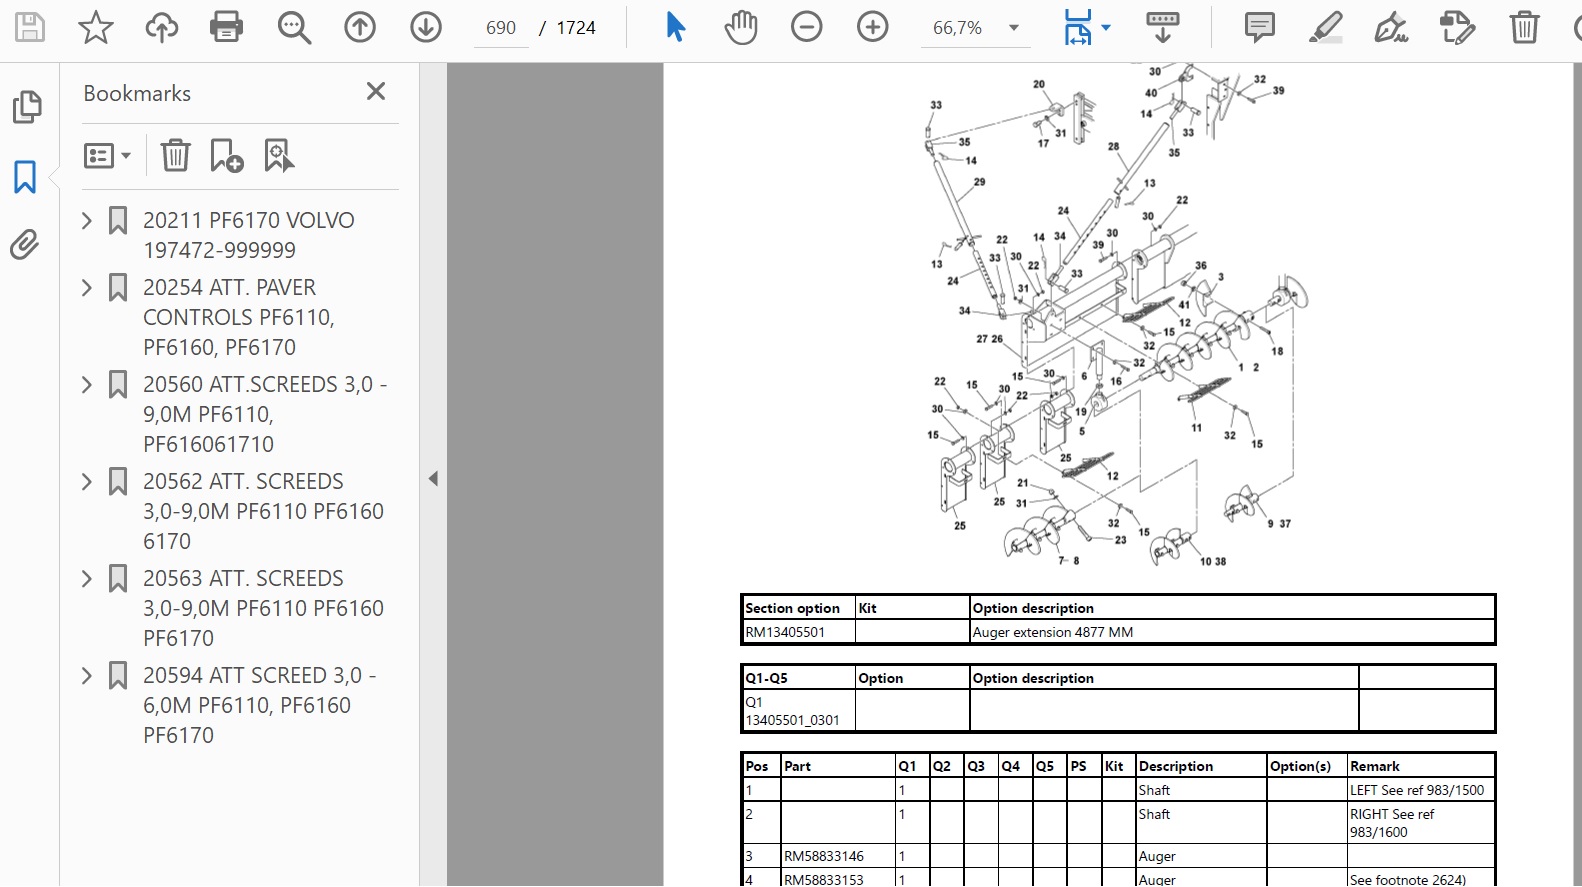Open bookmark options menu dropdown
Viewport: 1582px width, 887px height.
[x=108, y=156]
